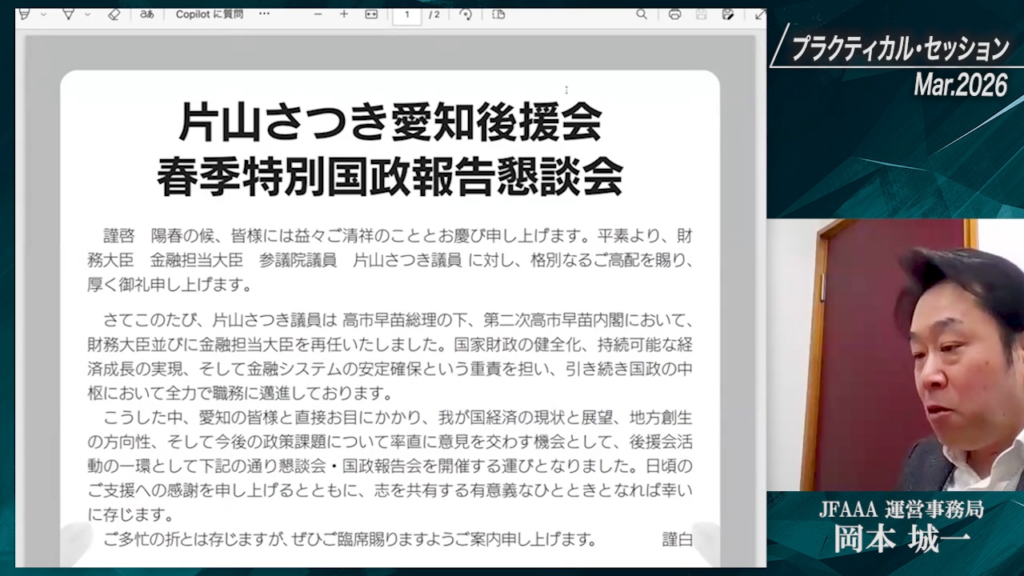Enter full screen with the expand arrows

click(760, 14)
